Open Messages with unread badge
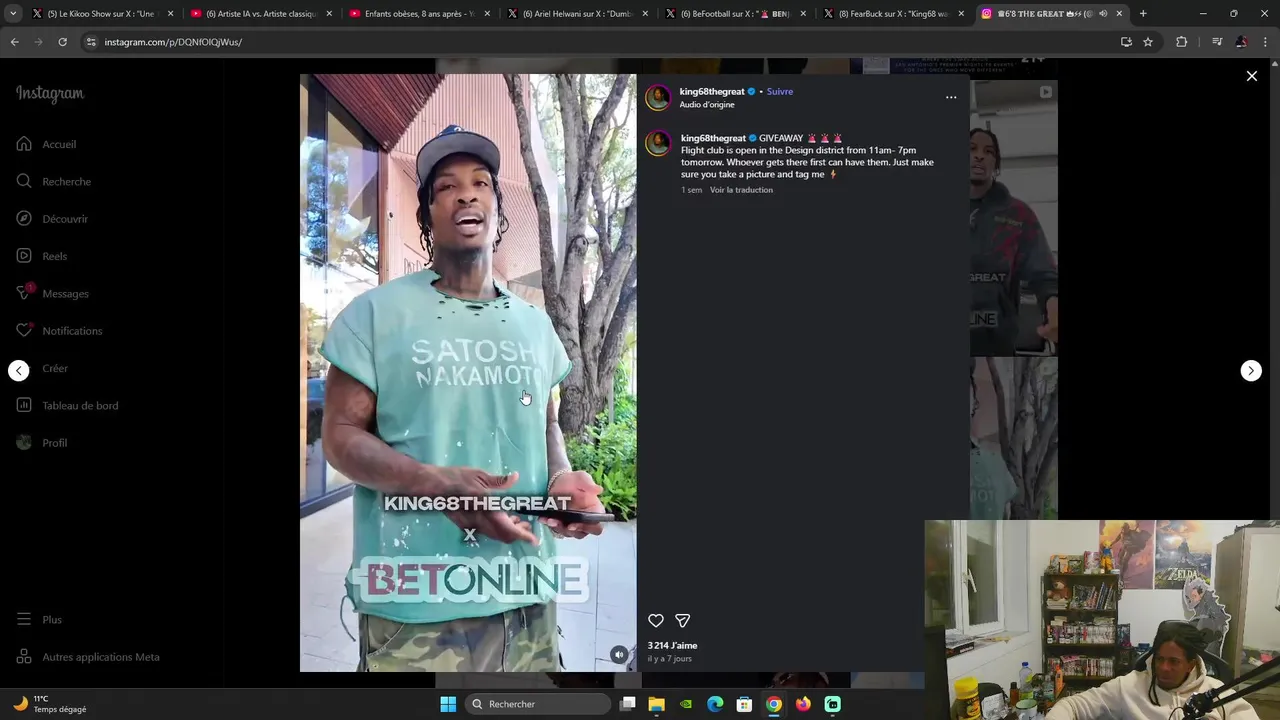 [52, 293]
